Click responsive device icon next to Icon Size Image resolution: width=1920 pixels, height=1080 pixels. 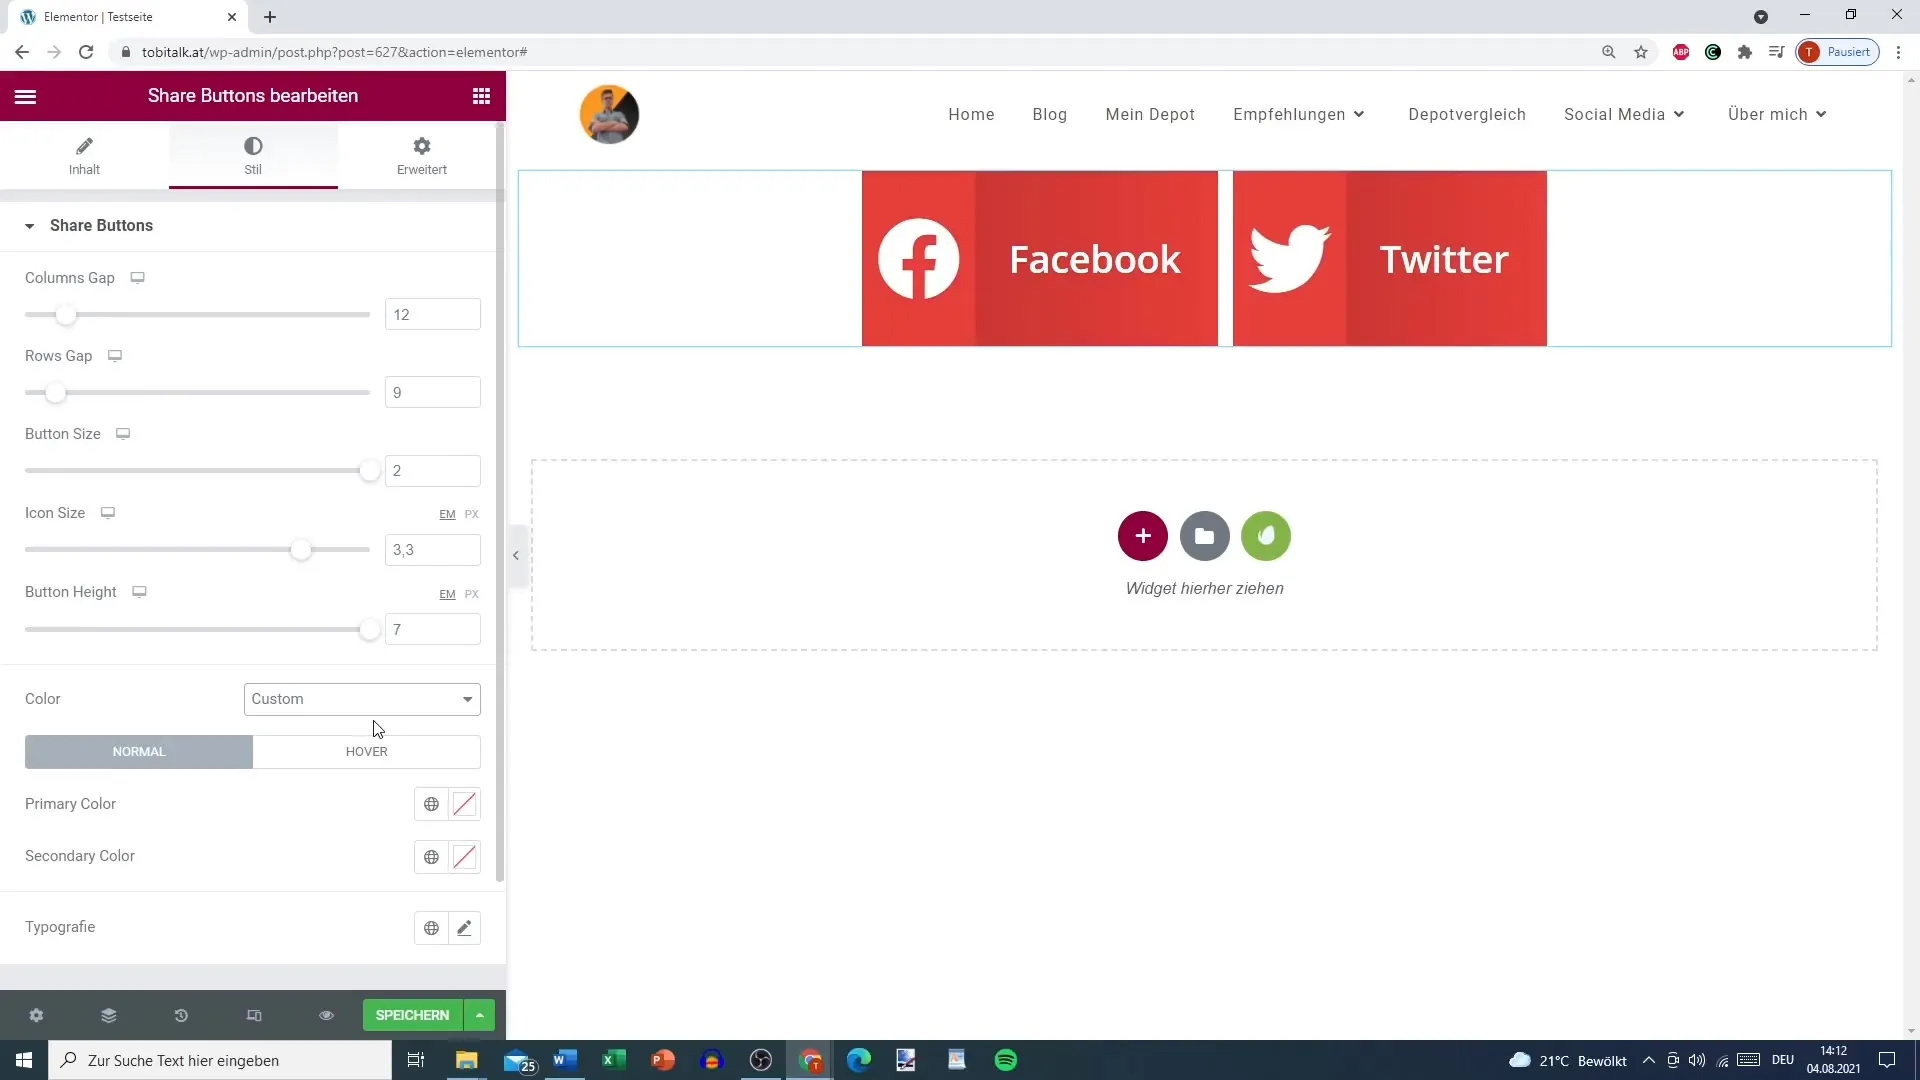108,513
